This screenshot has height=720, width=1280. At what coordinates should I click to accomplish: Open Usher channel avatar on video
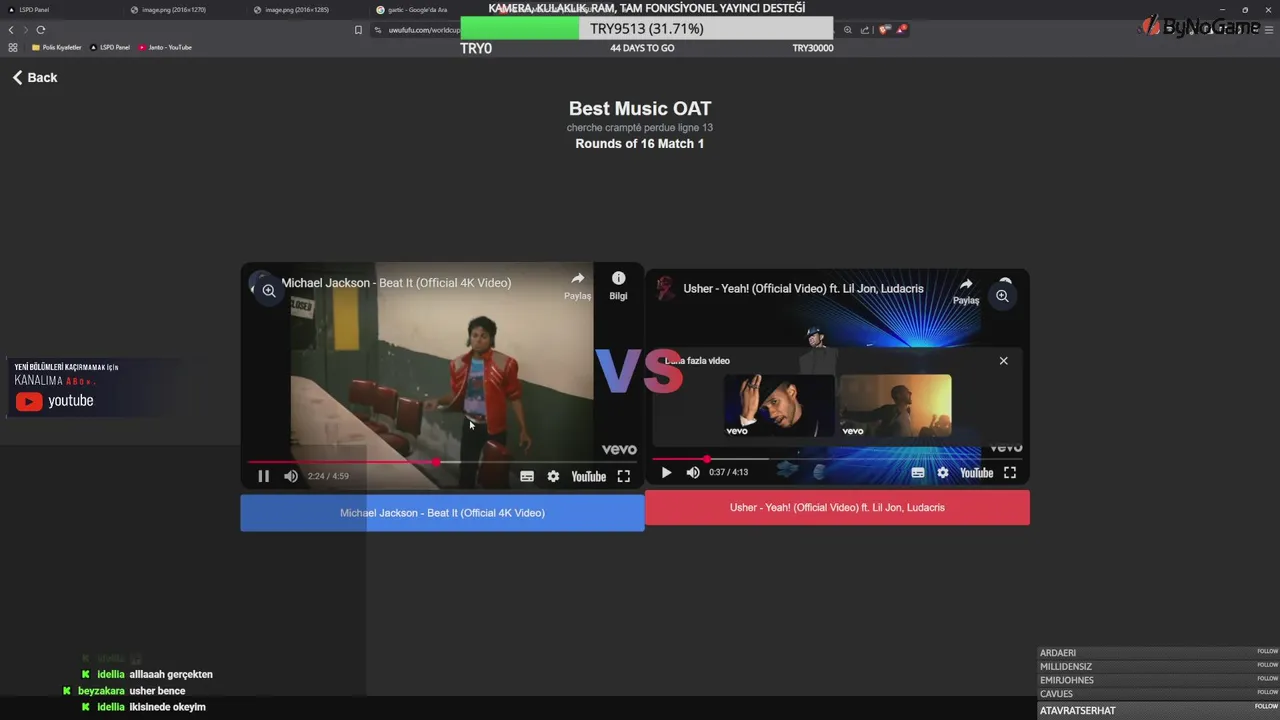coord(665,289)
